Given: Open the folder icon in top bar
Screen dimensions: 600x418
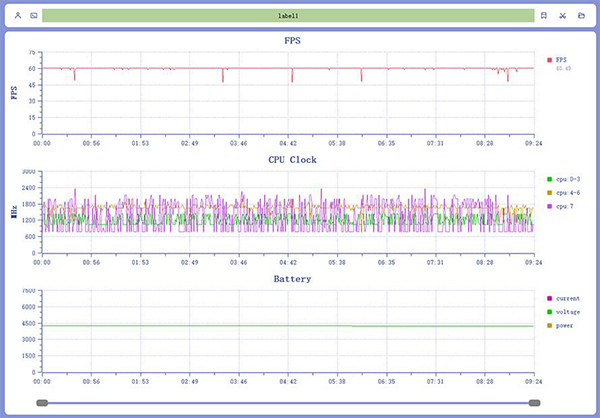Looking at the screenshot, I should [x=582, y=16].
